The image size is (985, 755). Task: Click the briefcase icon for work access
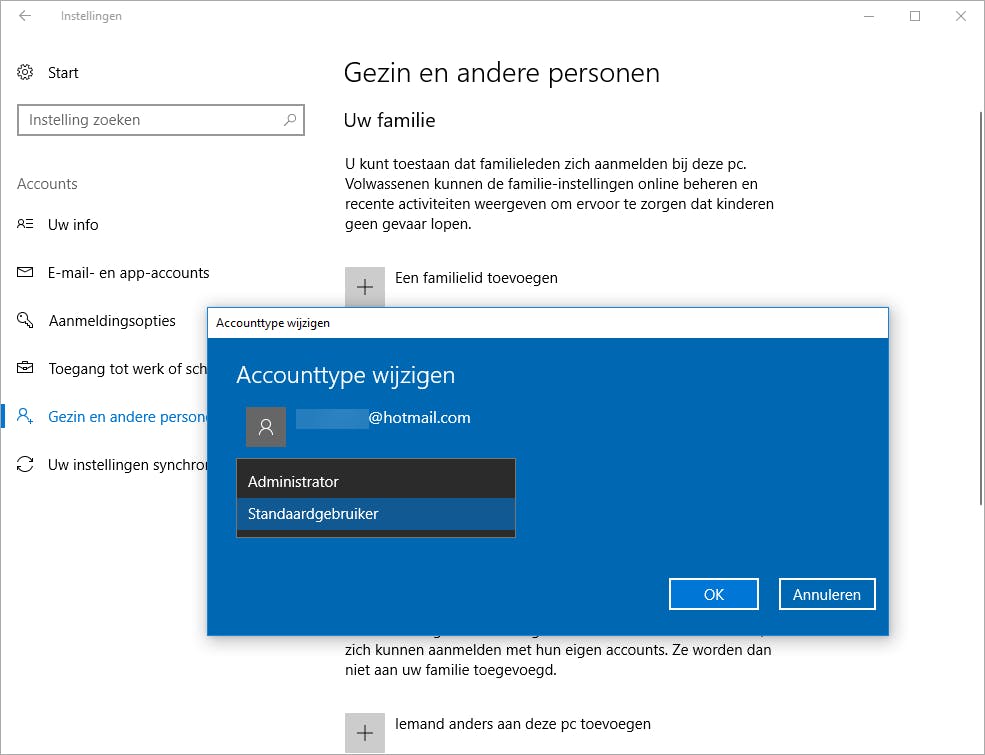[26, 369]
